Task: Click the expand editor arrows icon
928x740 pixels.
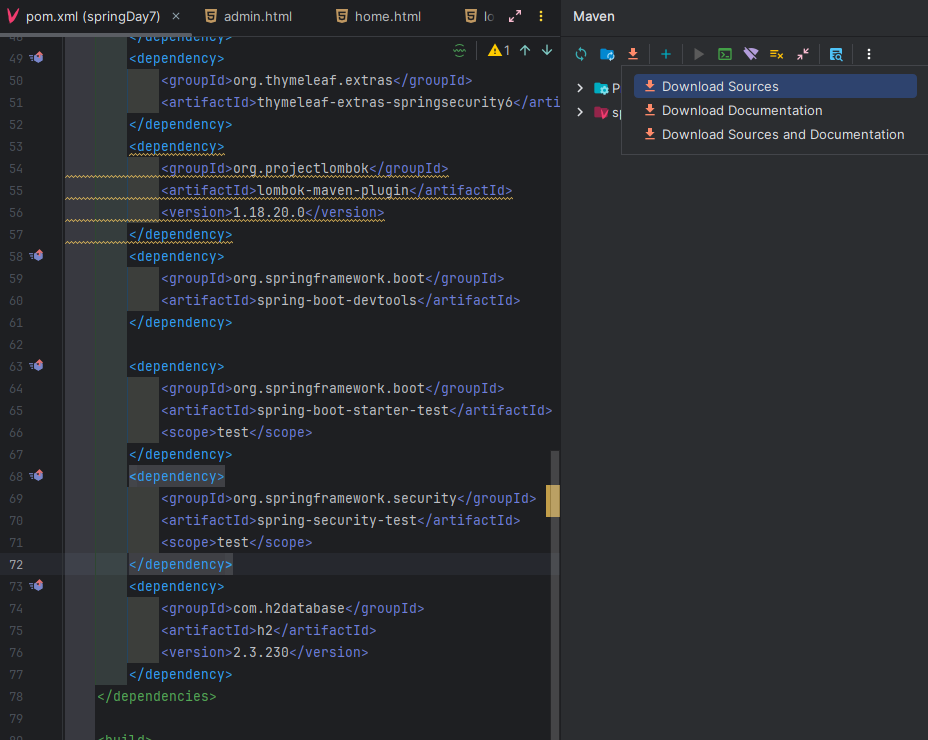Action: (515, 17)
